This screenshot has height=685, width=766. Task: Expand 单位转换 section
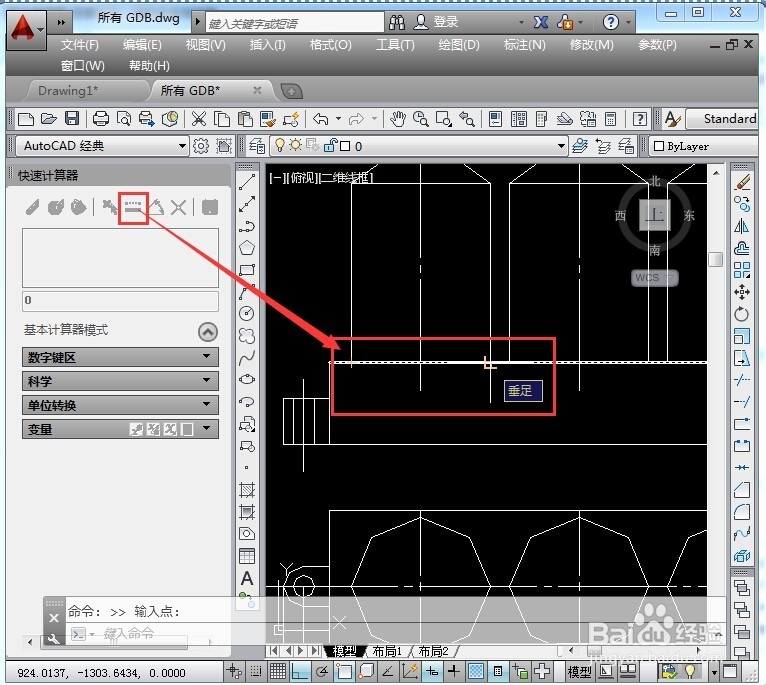pos(120,405)
